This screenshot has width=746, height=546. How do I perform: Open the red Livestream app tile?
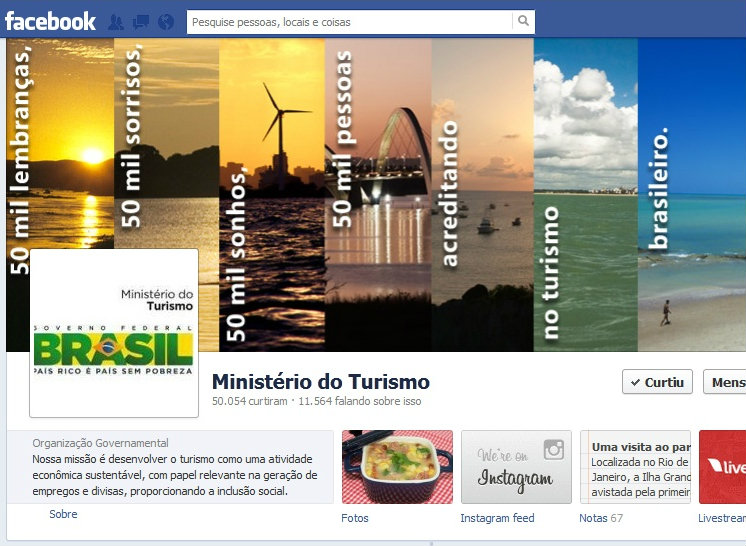tap(722, 467)
